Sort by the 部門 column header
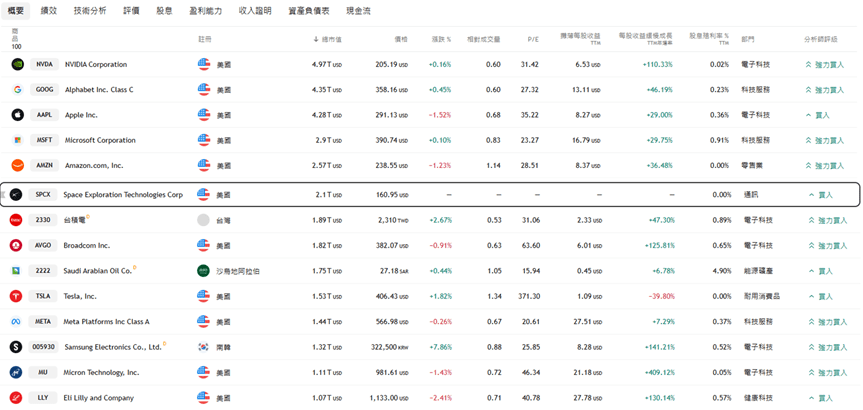Screen dimensions: 863x410 (748, 39)
